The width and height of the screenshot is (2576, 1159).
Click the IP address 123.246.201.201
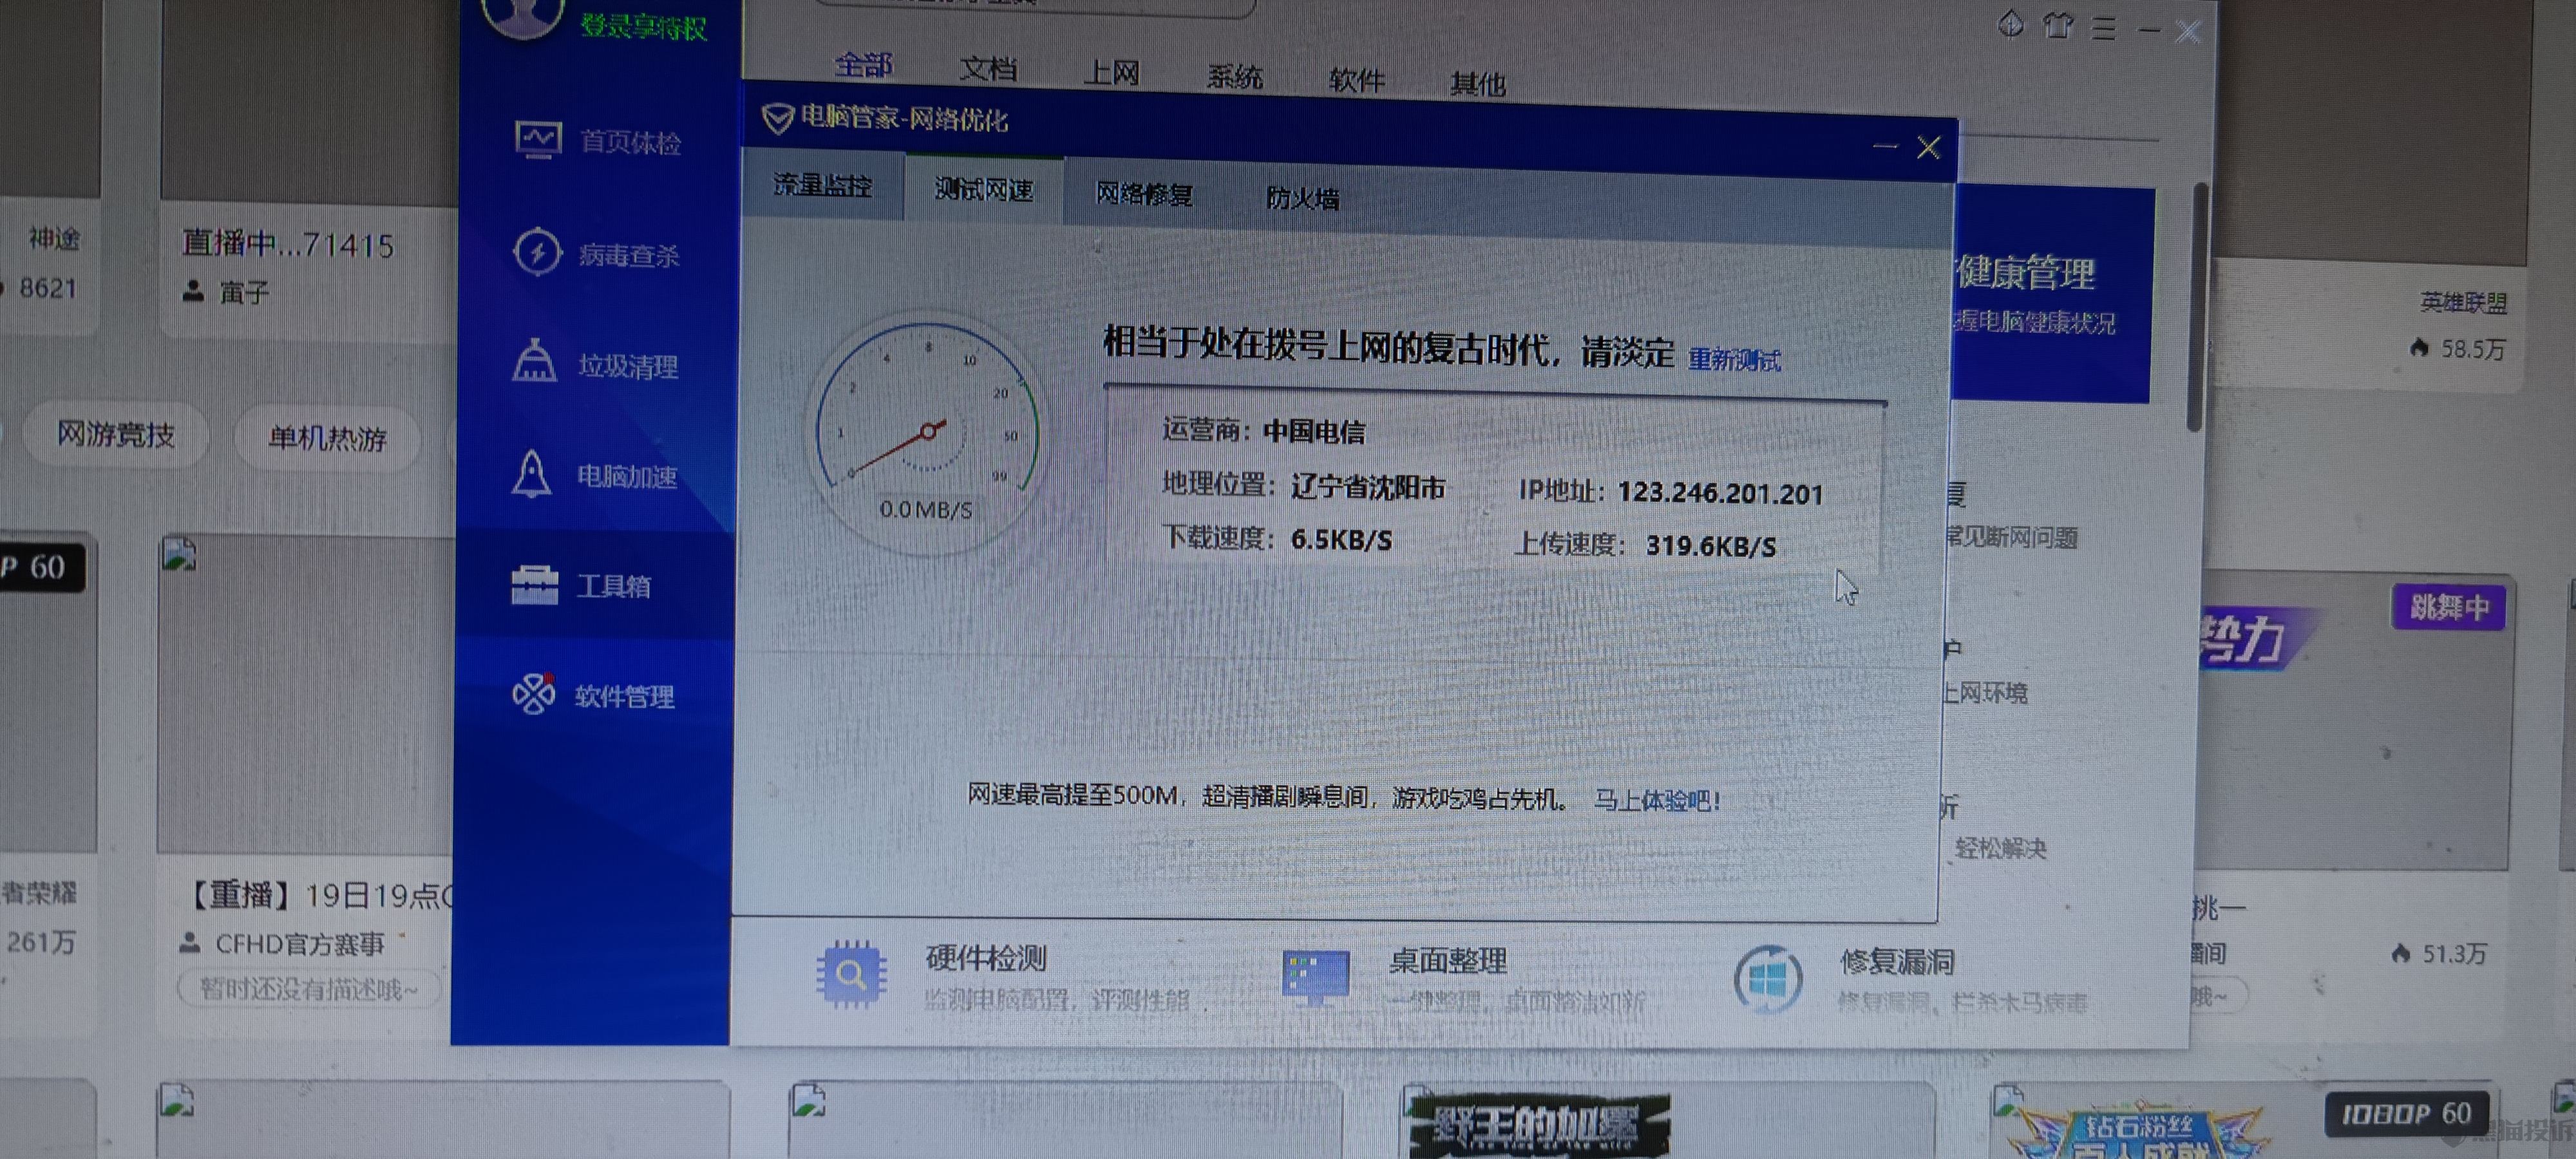click(1720, 493)
